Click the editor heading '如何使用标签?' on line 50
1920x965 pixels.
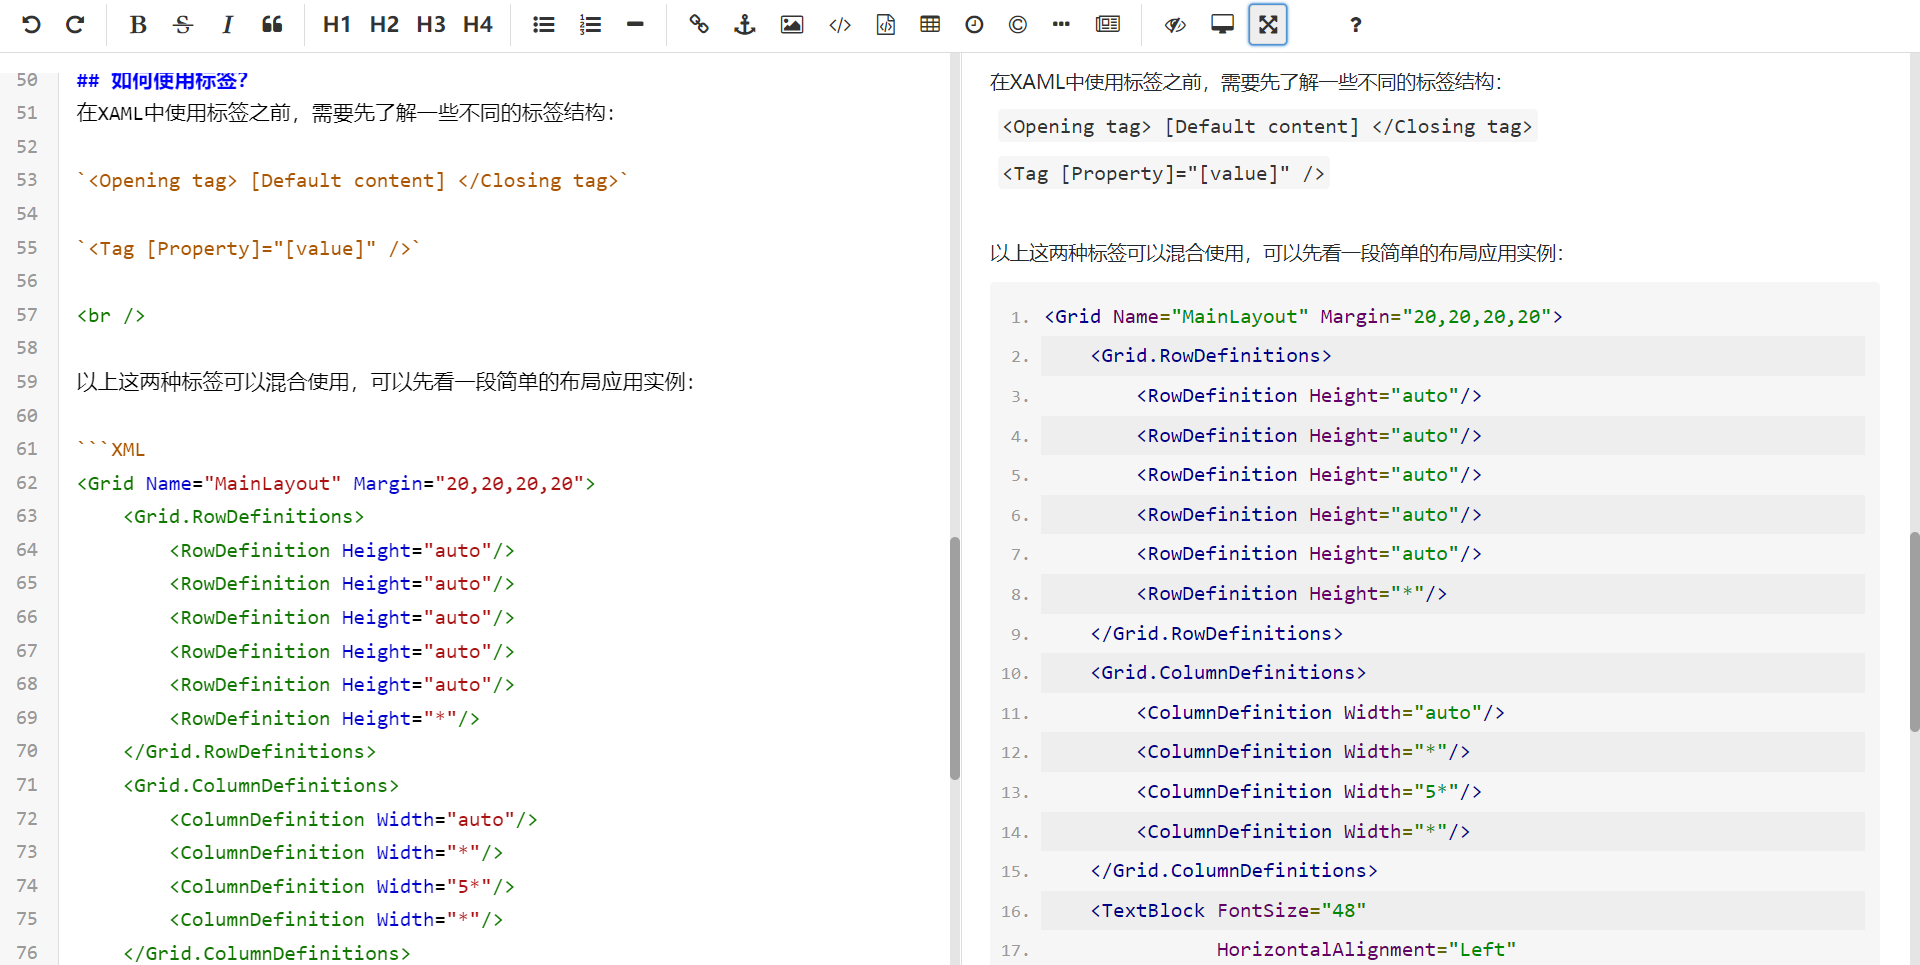point(178,81)
